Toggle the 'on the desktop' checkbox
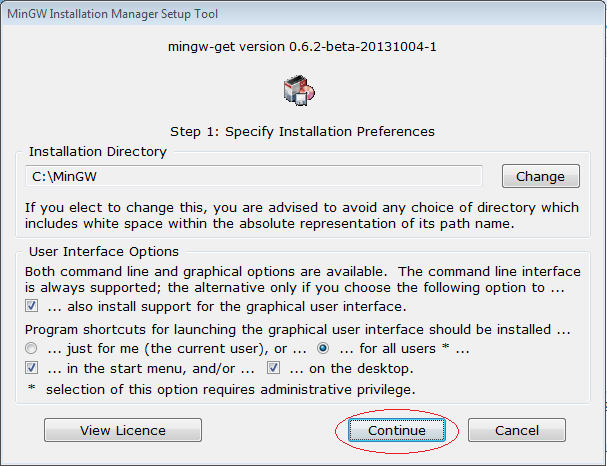 pos(273,368)
